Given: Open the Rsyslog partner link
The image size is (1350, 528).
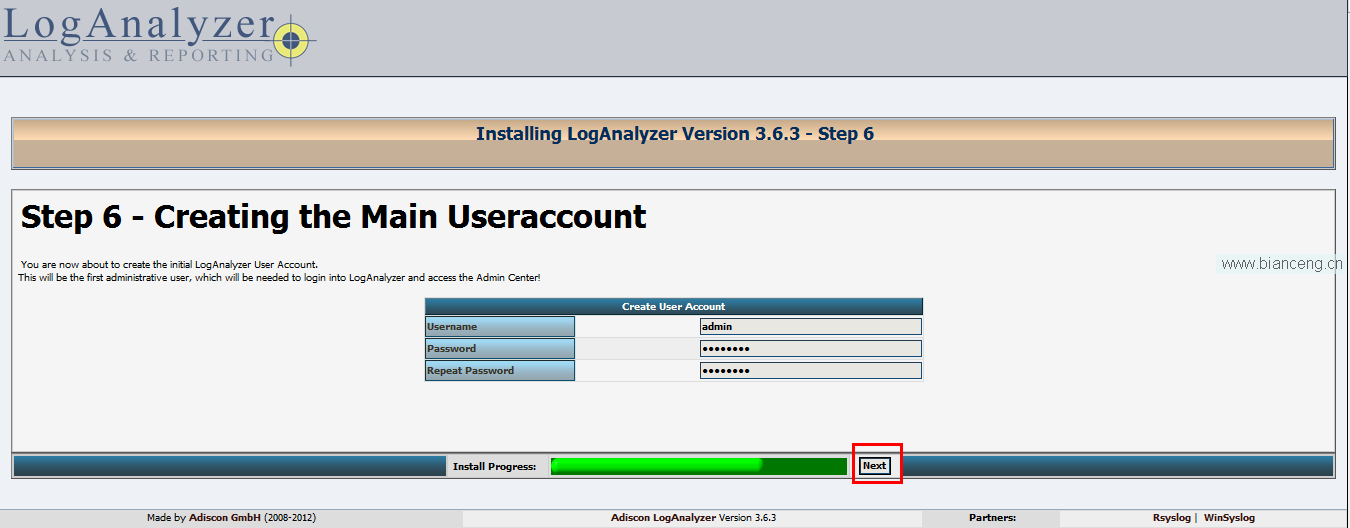Looking at the screenshot, I should 1171,518.
